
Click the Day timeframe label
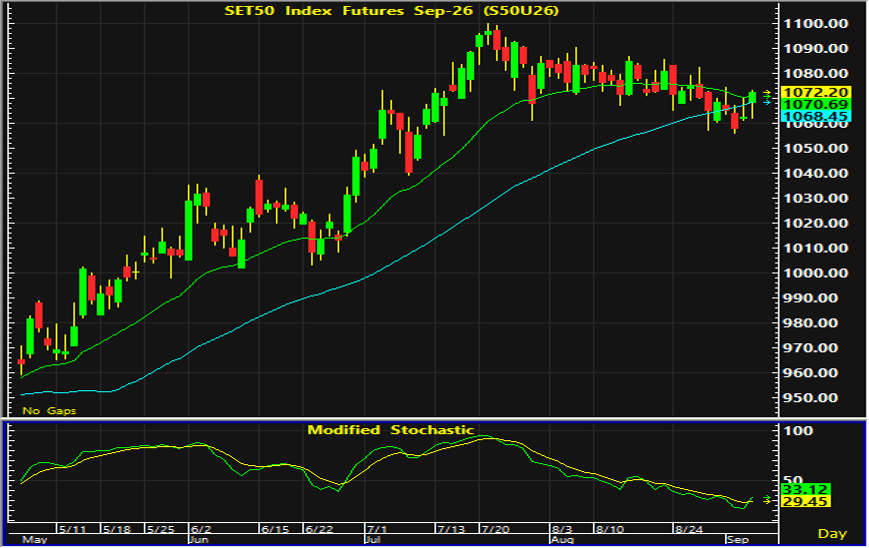832,534
